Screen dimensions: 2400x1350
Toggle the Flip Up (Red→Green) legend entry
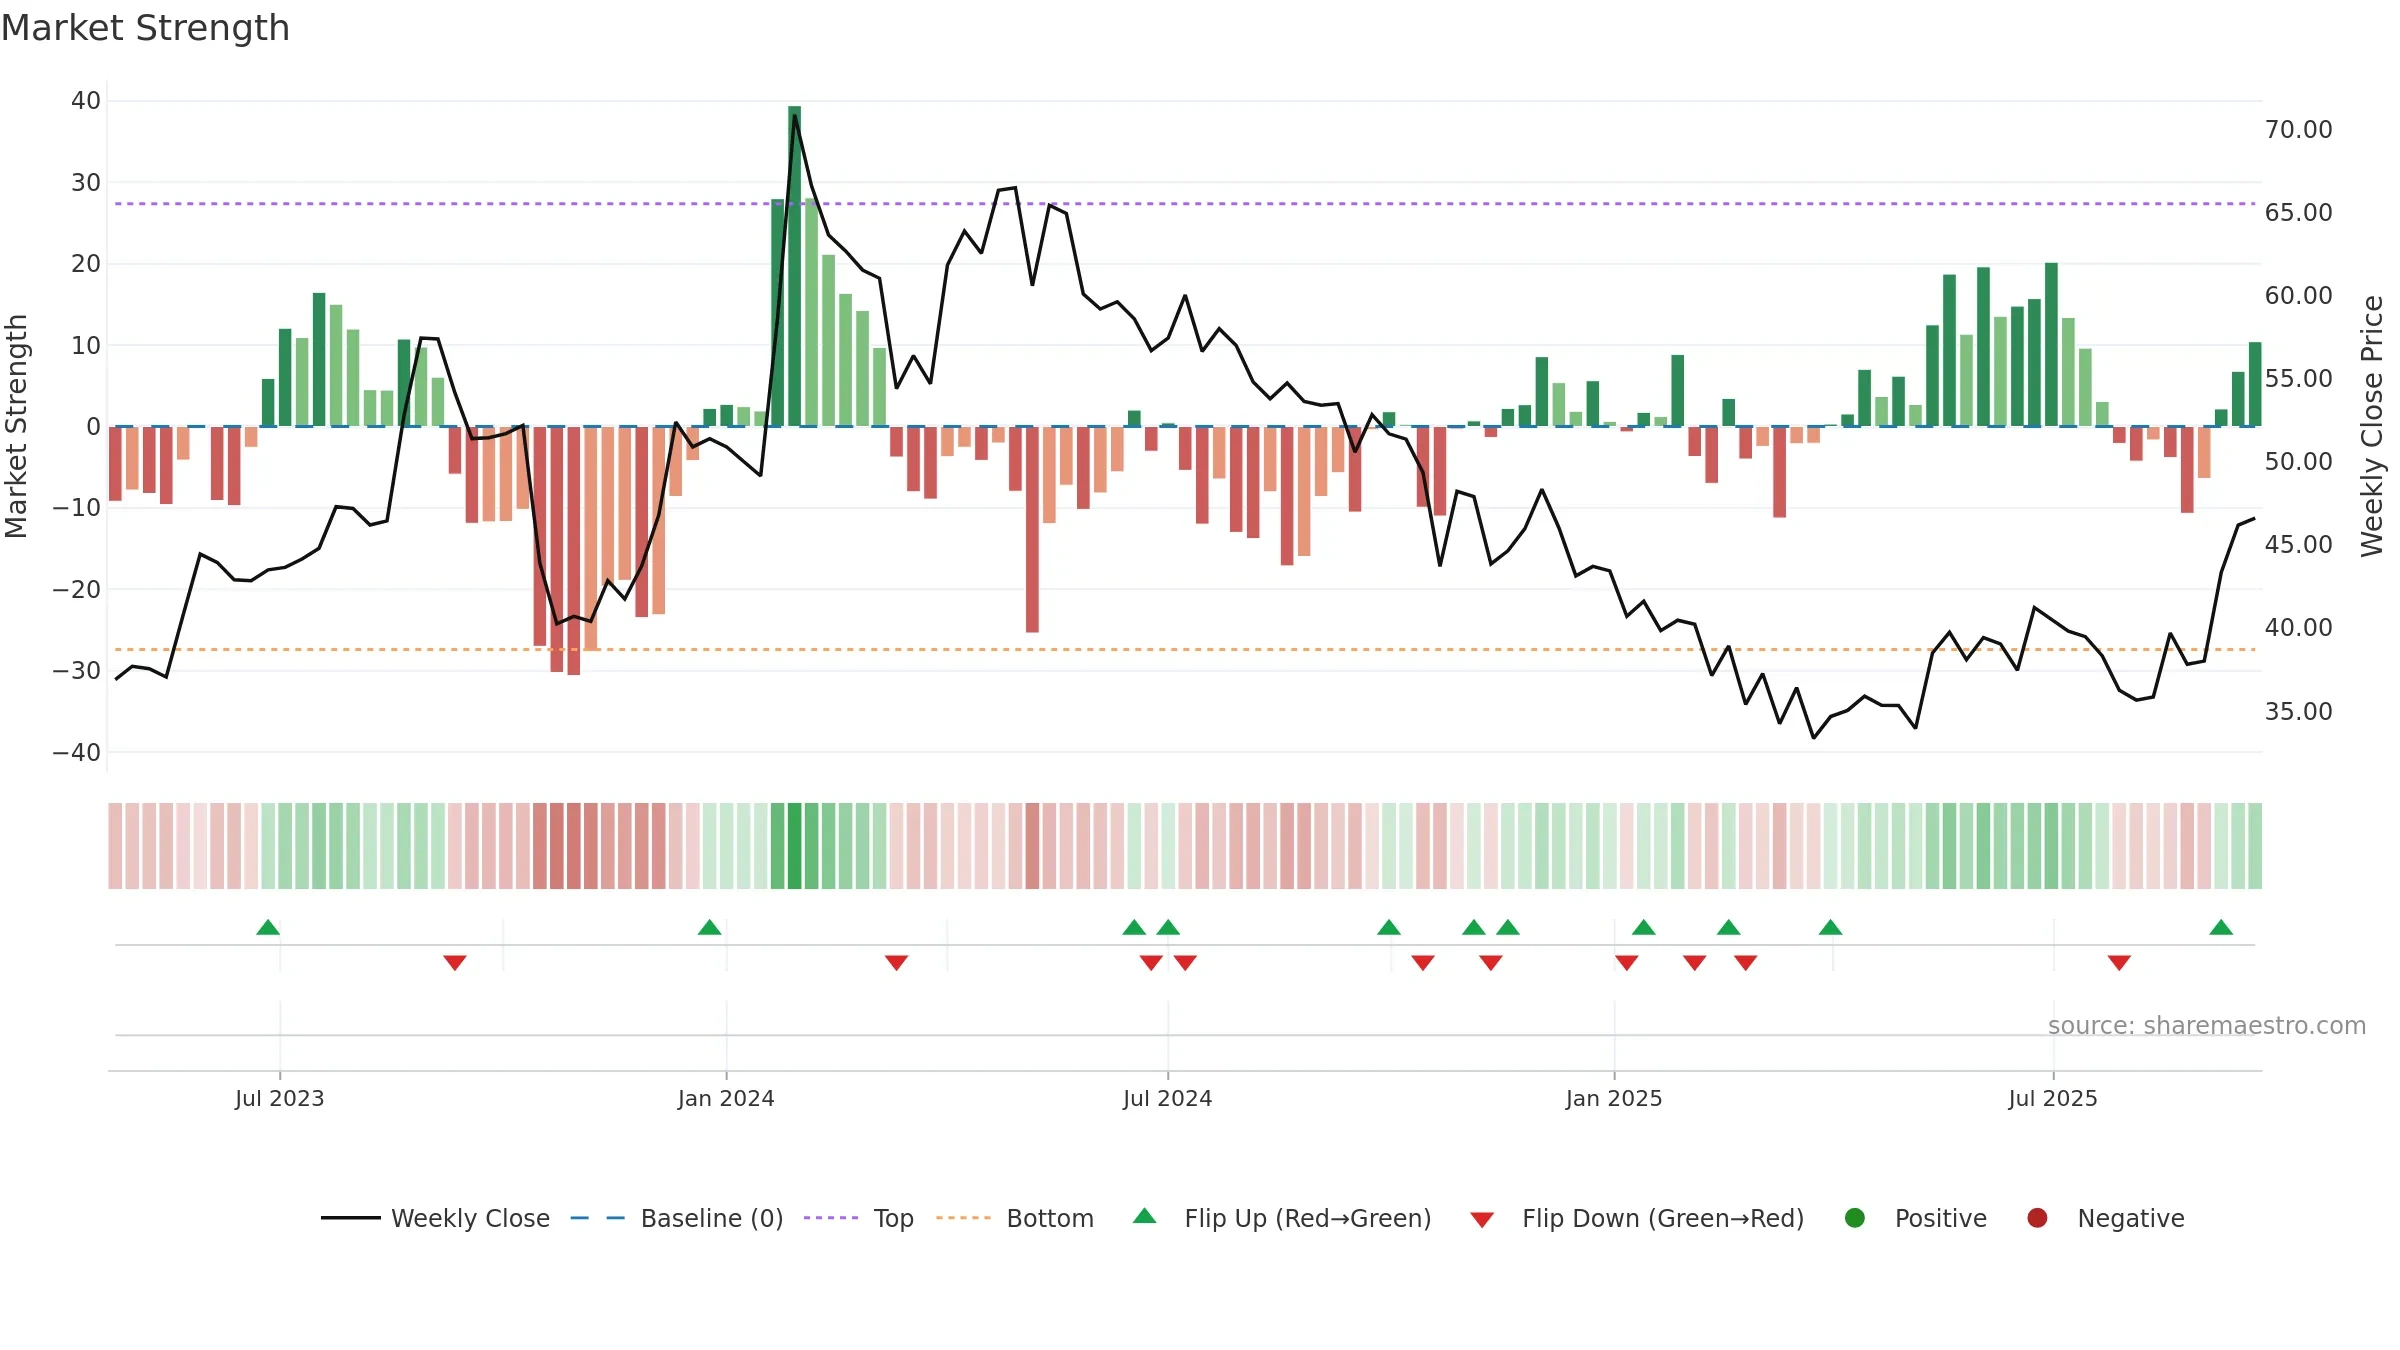click(1282, 1218)
